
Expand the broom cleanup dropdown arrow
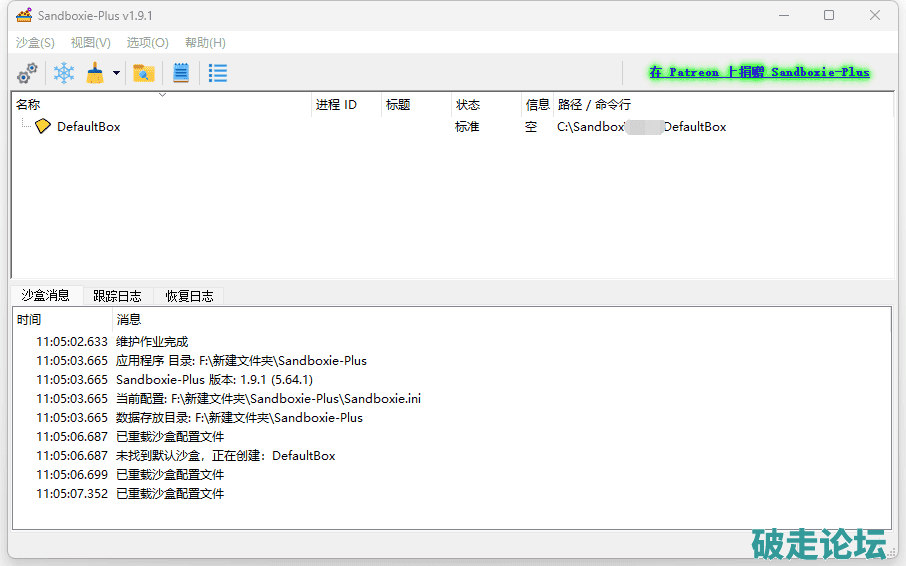click(x=116, y=73)
